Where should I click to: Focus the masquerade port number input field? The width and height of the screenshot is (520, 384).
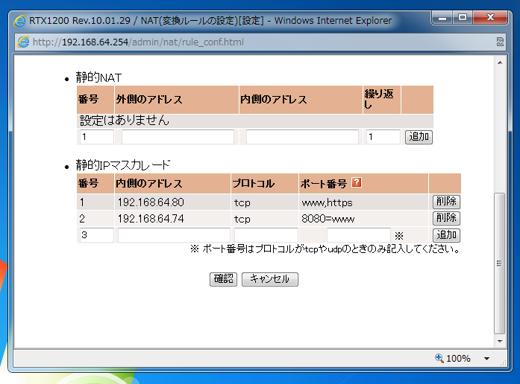359,235
